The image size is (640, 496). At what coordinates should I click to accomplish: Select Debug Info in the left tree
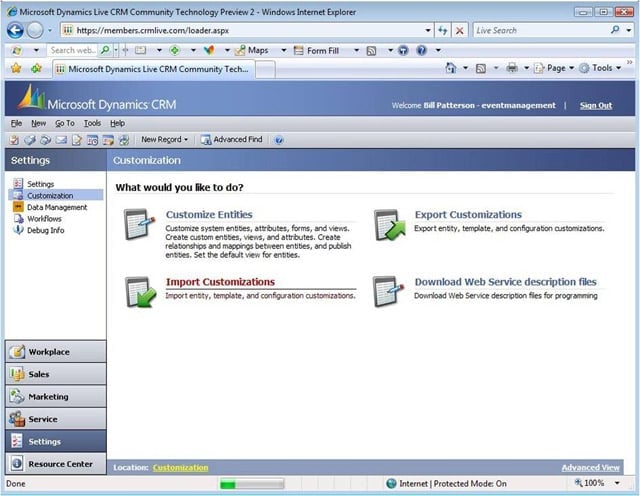[x=45, y=230]
